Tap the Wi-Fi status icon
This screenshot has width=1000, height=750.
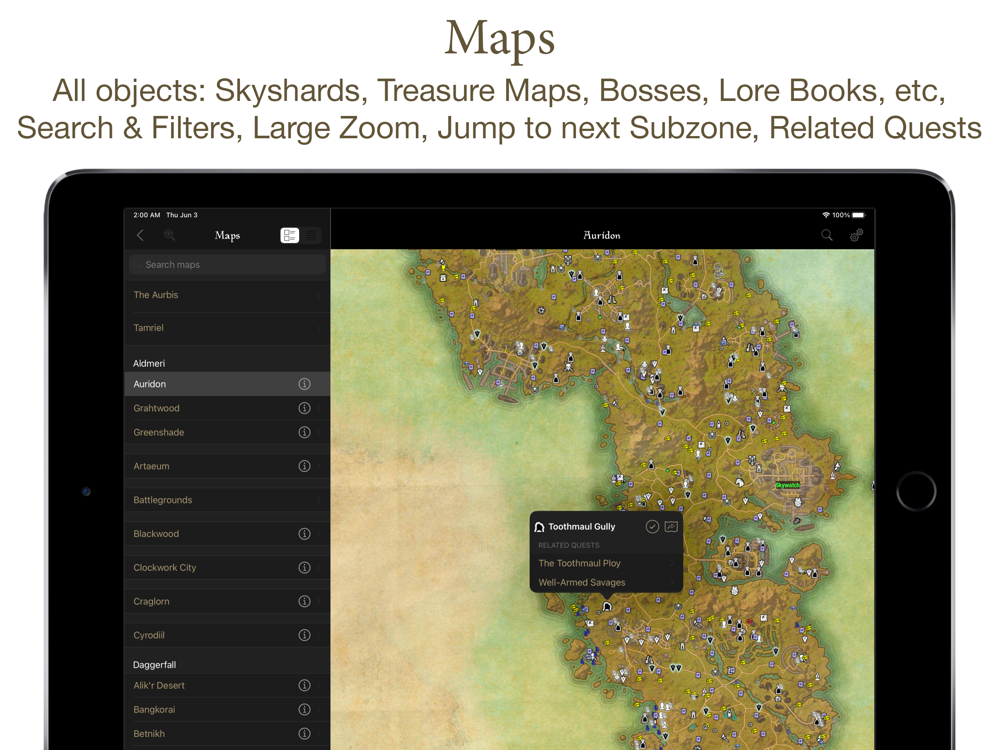tap(826, 215)
